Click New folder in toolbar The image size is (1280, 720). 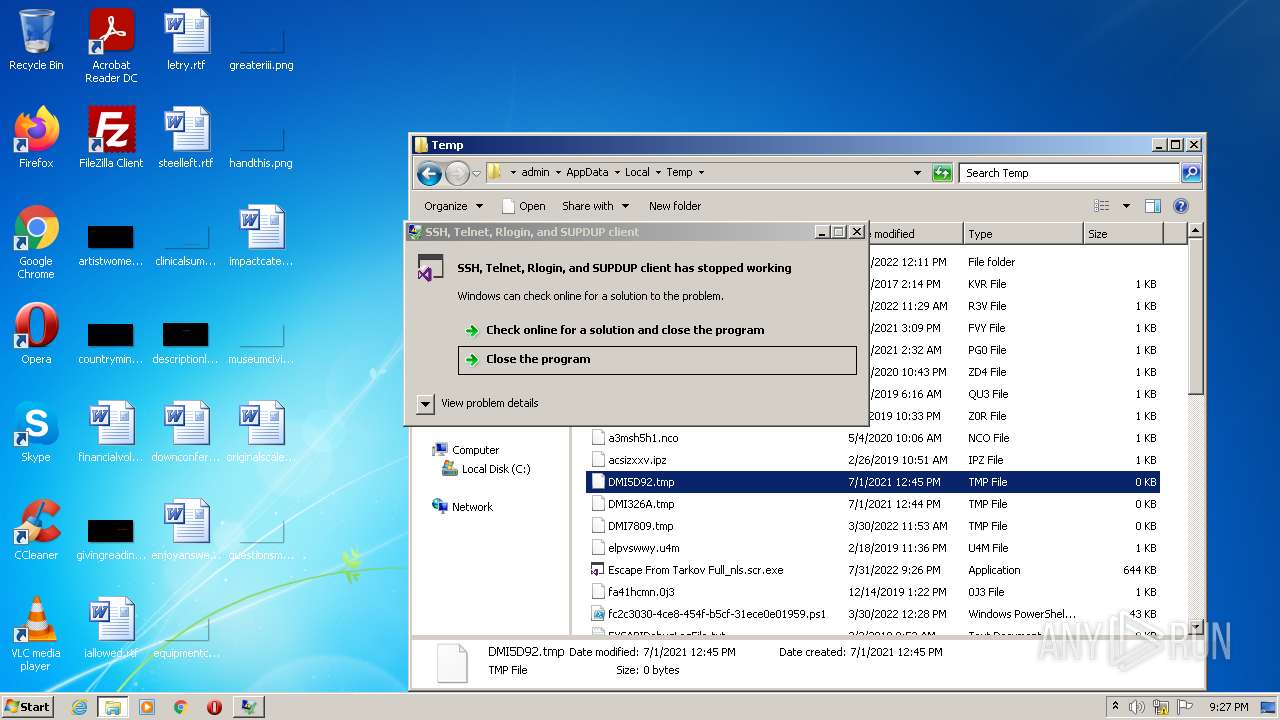click(x=675, y=206)
